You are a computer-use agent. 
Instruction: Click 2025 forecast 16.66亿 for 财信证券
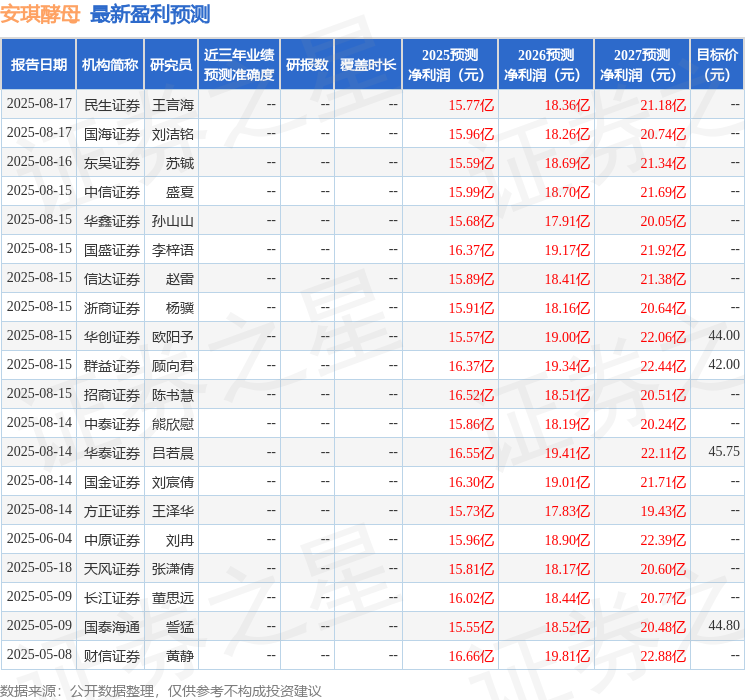point(471,656)
